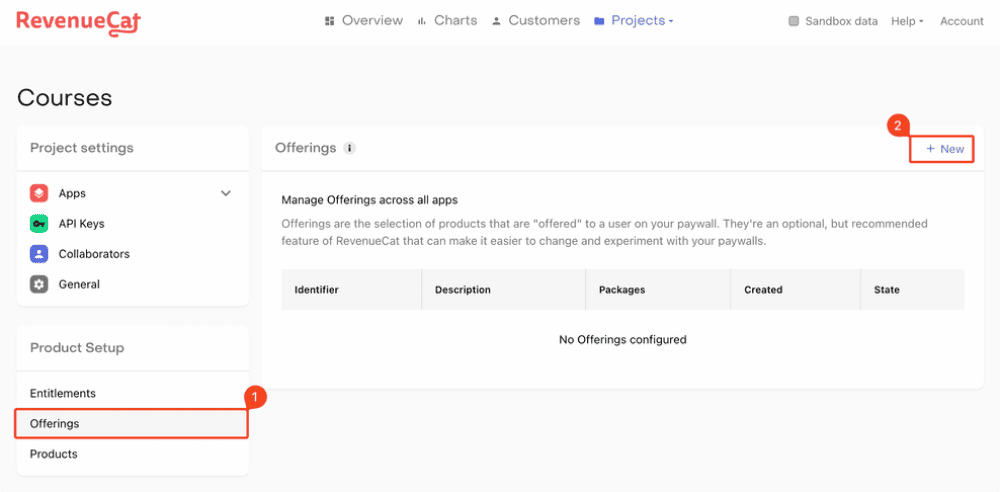
Task: Open the Projects dropdown menu
Action: [x=634, y=21]
